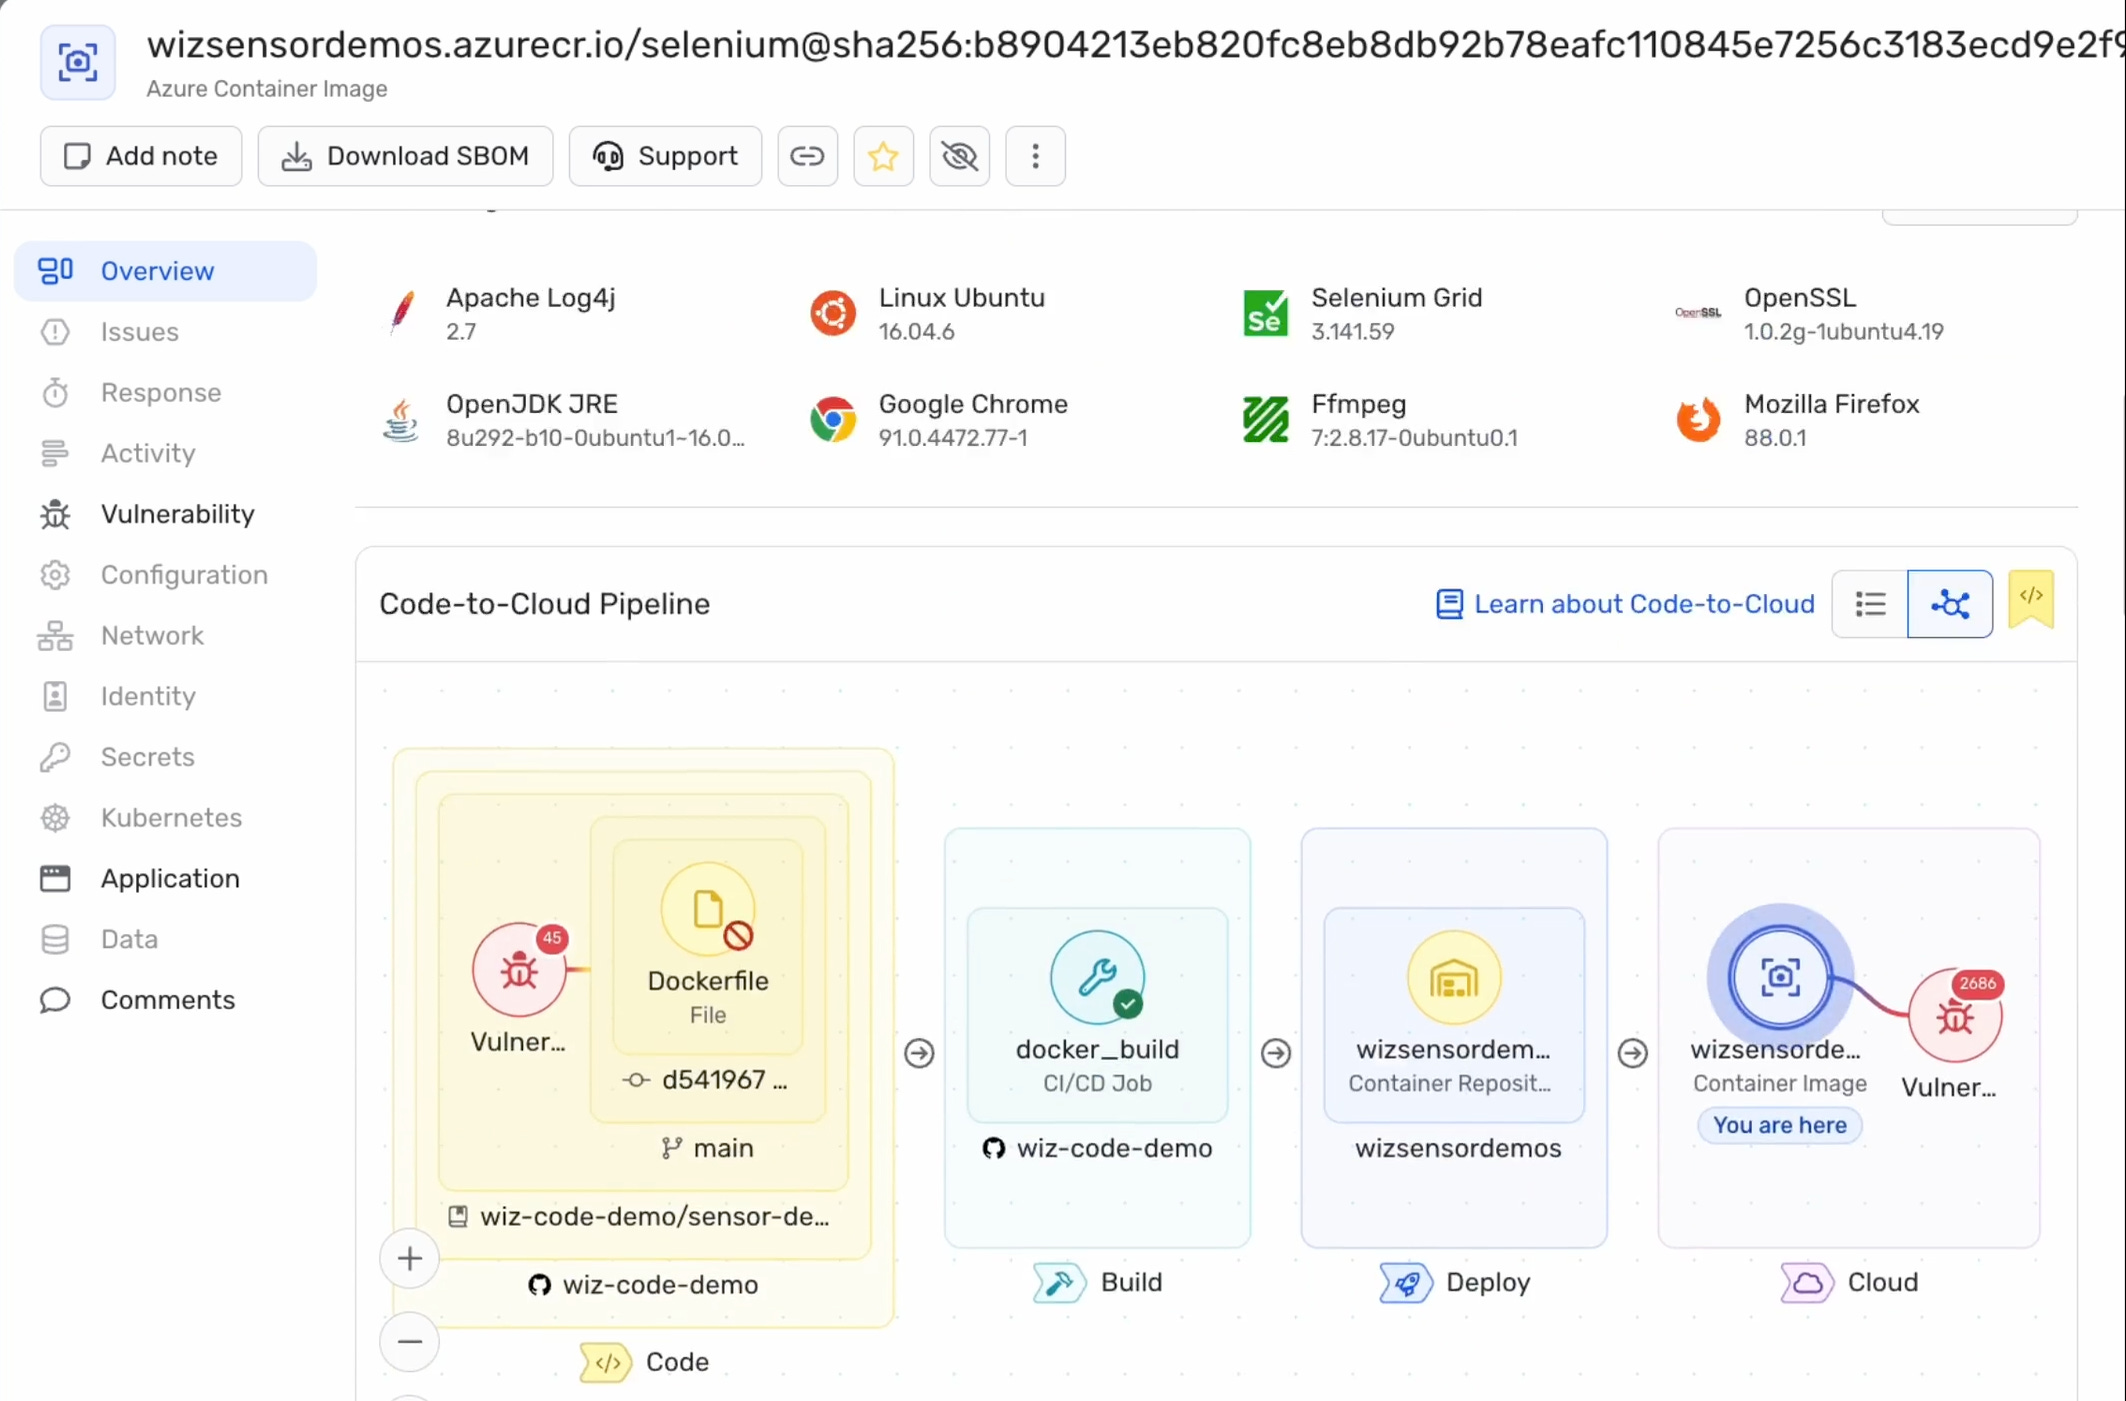Click the OpenSSL logo
The width and height of the screenshot is (2126, 1401).
point(1698,313)
